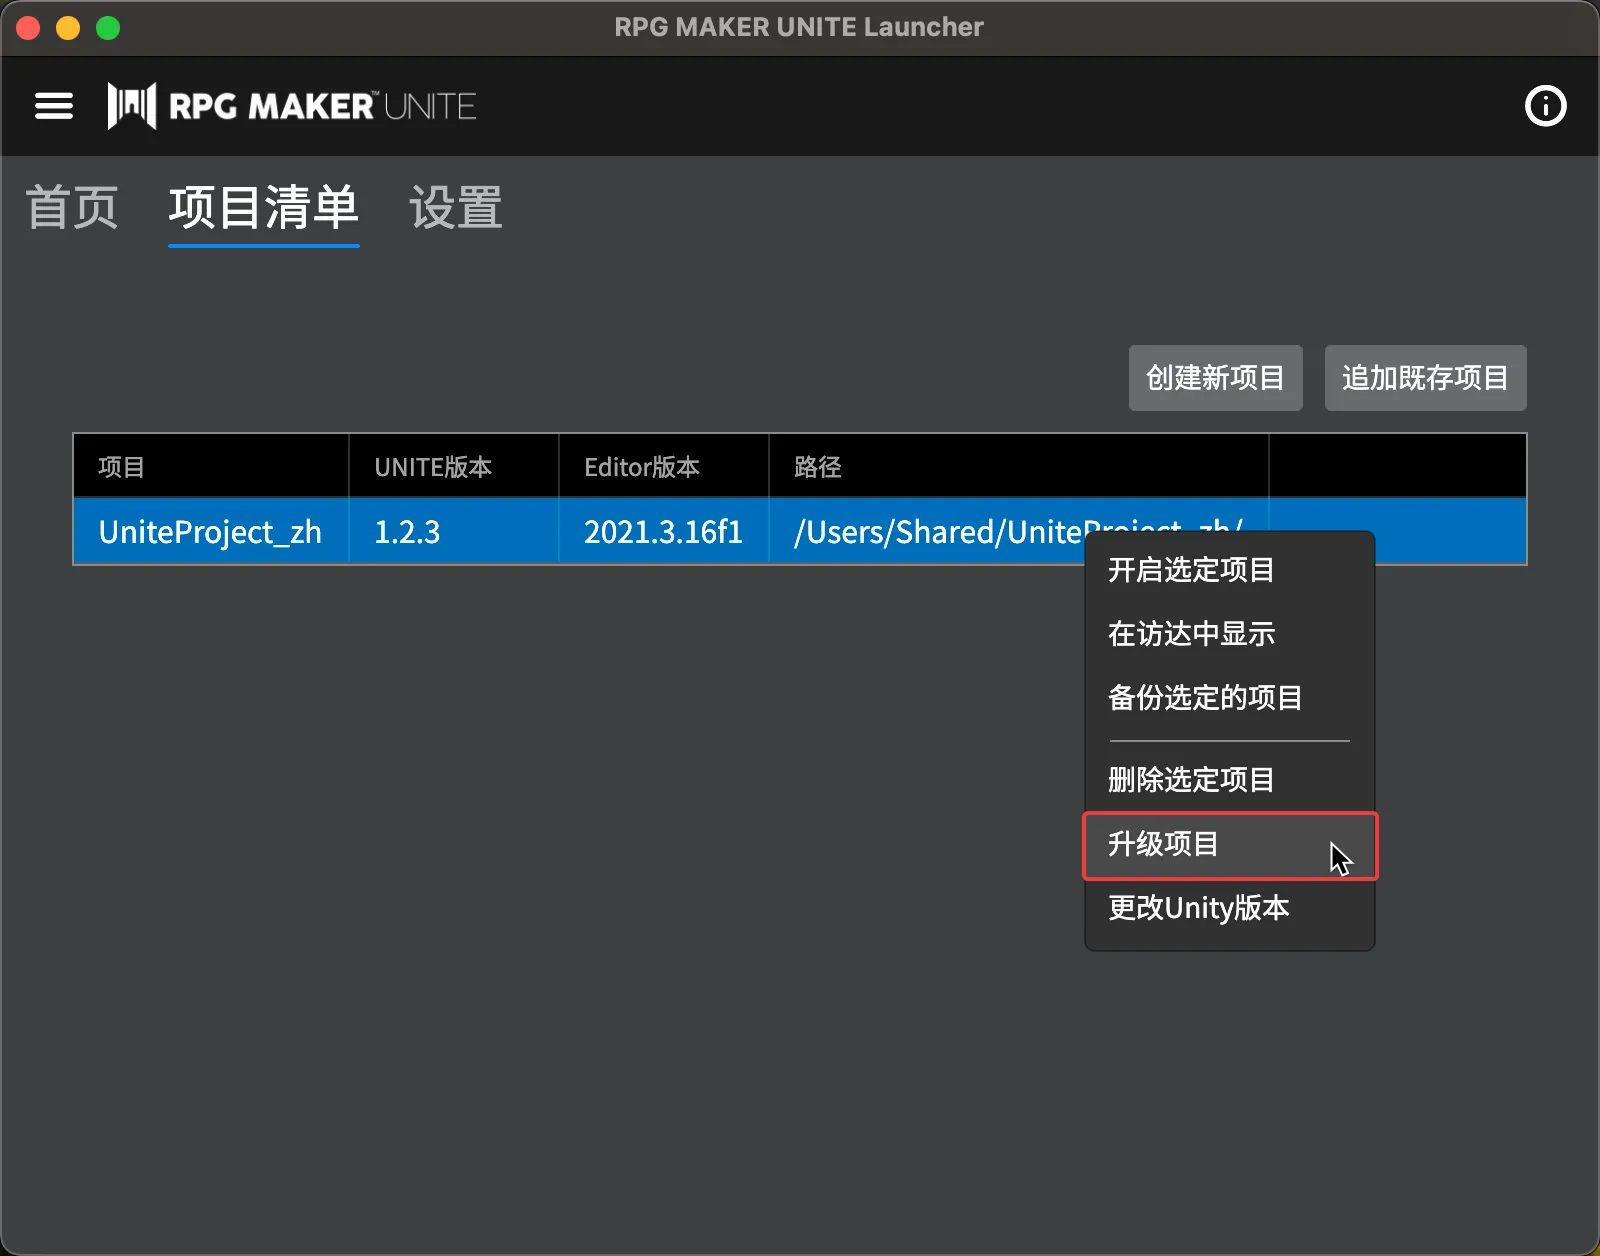Choose 更改Unity版本 menu entry

(x=1230, y=908)
